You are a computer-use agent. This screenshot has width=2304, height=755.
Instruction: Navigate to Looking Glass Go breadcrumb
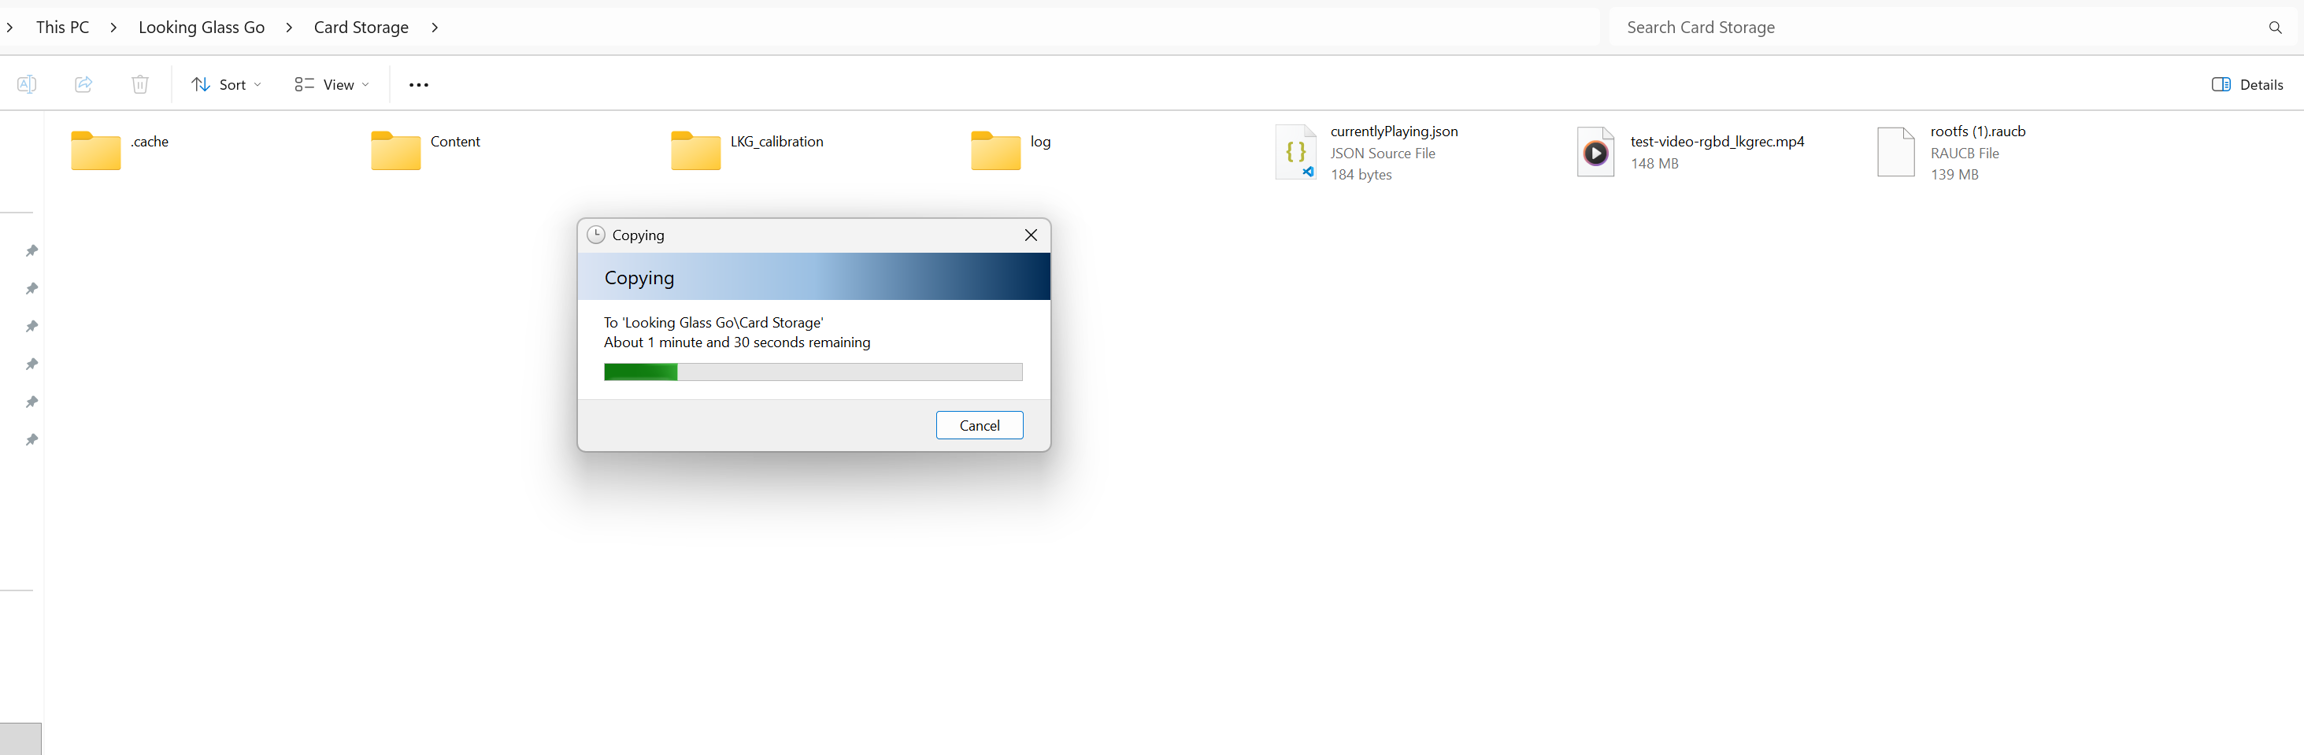click(x=201, y=28)
